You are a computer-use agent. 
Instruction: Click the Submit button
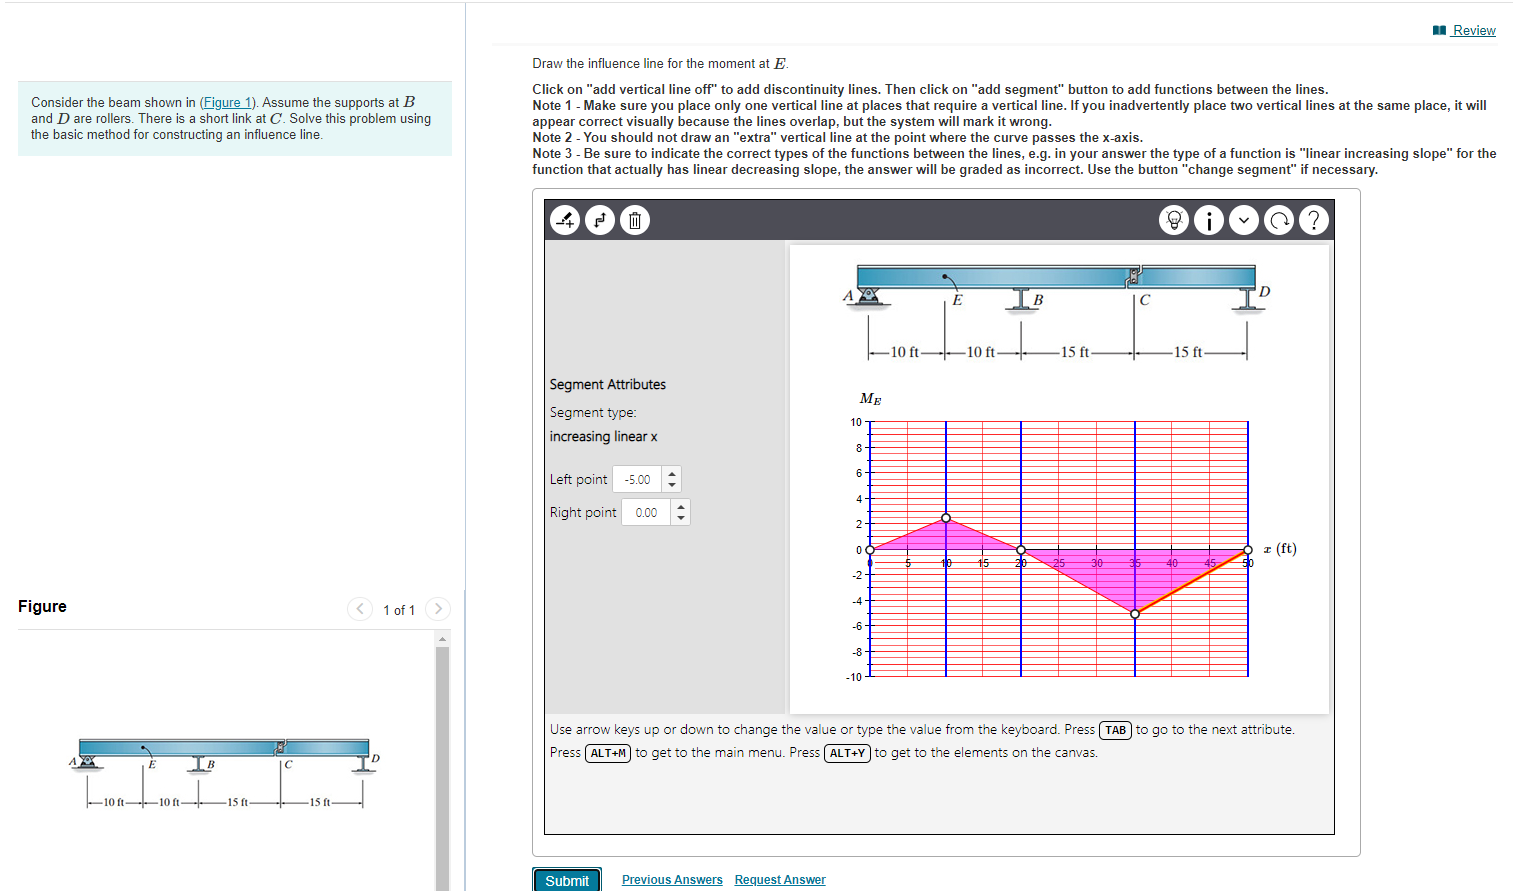[x=567, y=880]
